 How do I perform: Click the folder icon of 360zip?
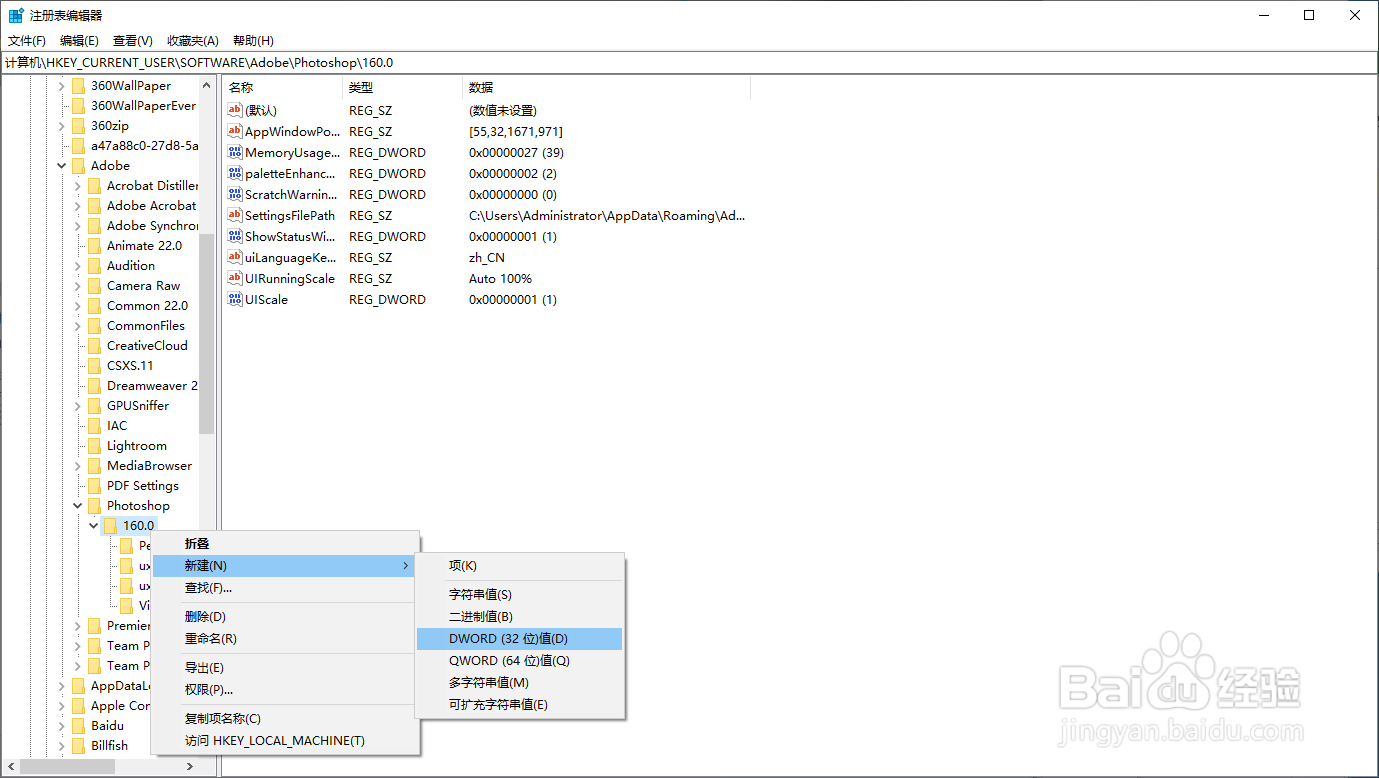click(x=79, y=125)
